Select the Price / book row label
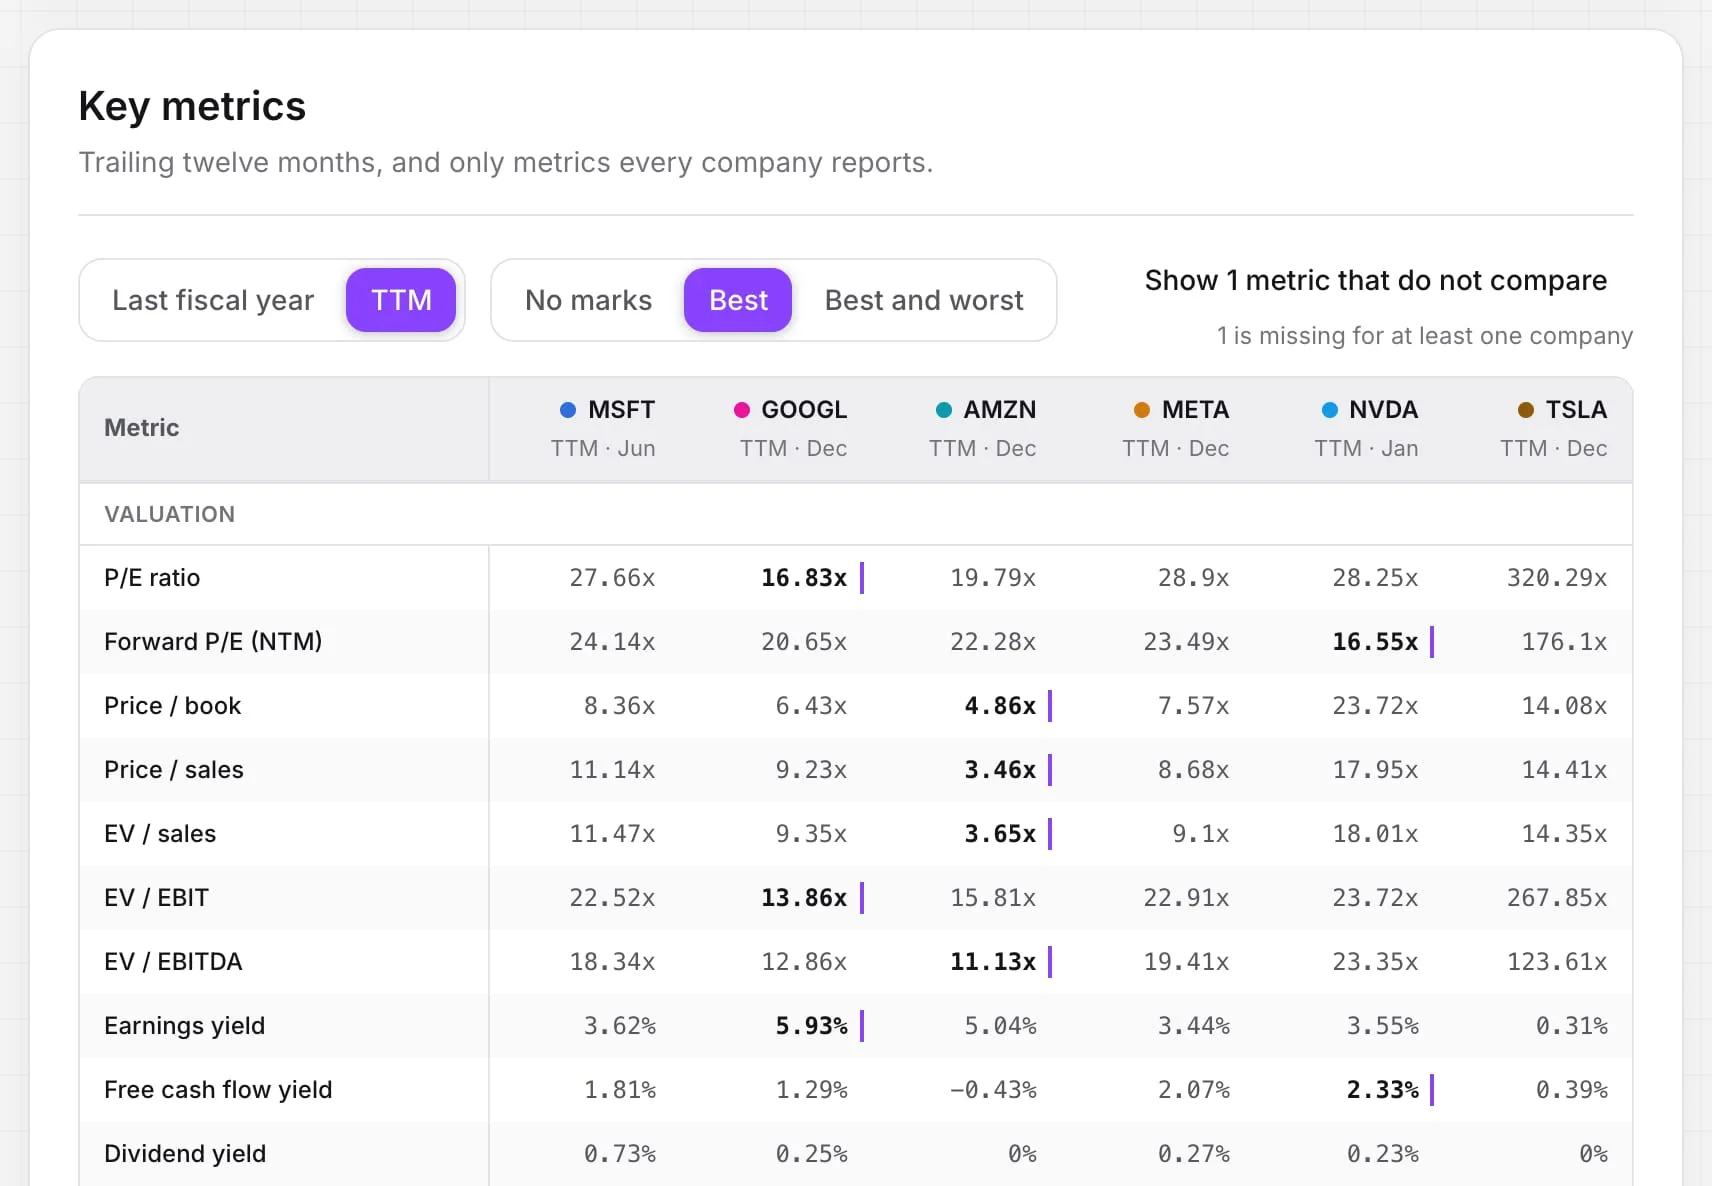 click(x=173, y=706)
